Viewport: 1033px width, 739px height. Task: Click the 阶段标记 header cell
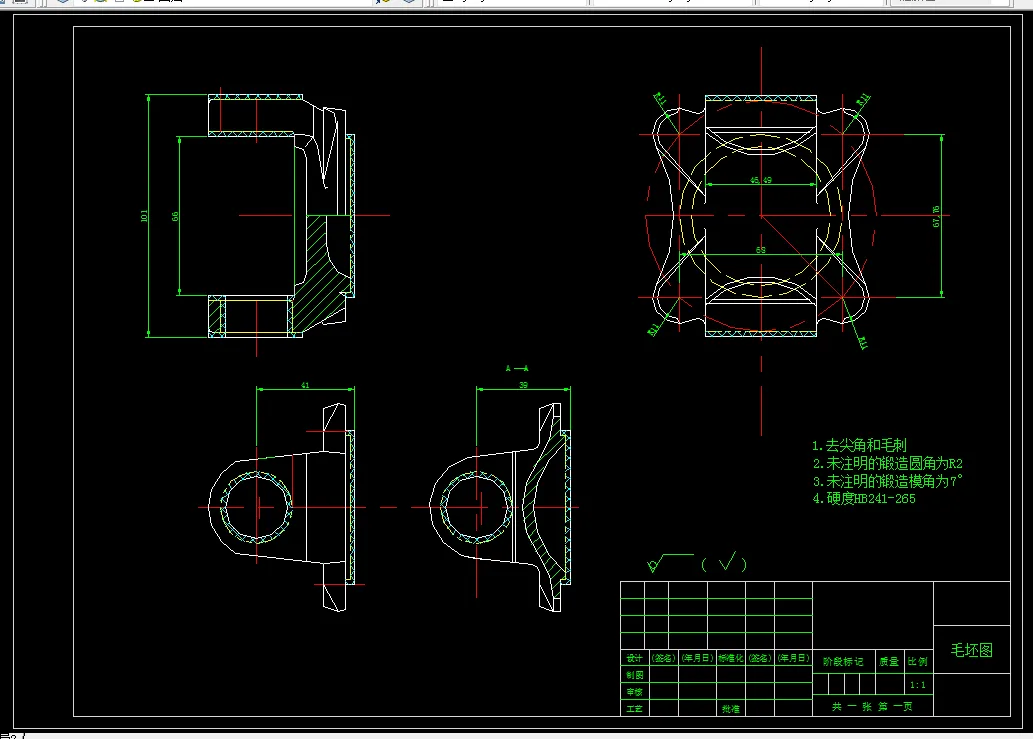point(843,662)
